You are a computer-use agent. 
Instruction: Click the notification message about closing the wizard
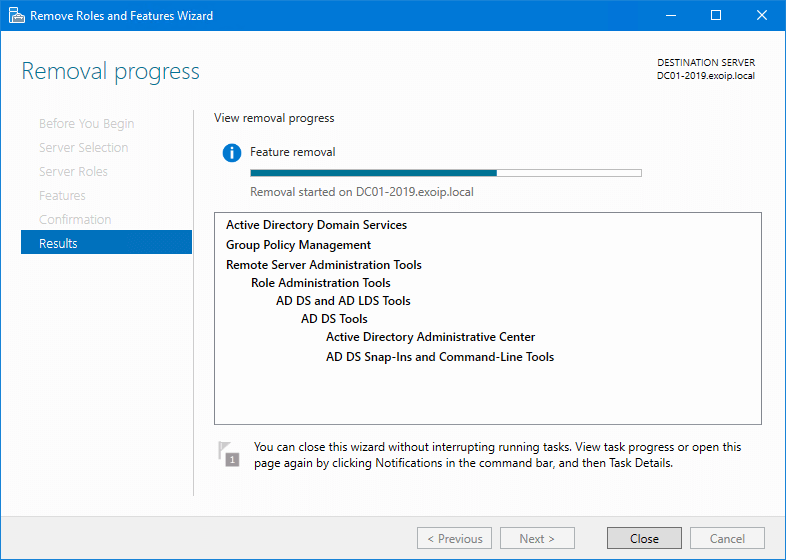497,455
